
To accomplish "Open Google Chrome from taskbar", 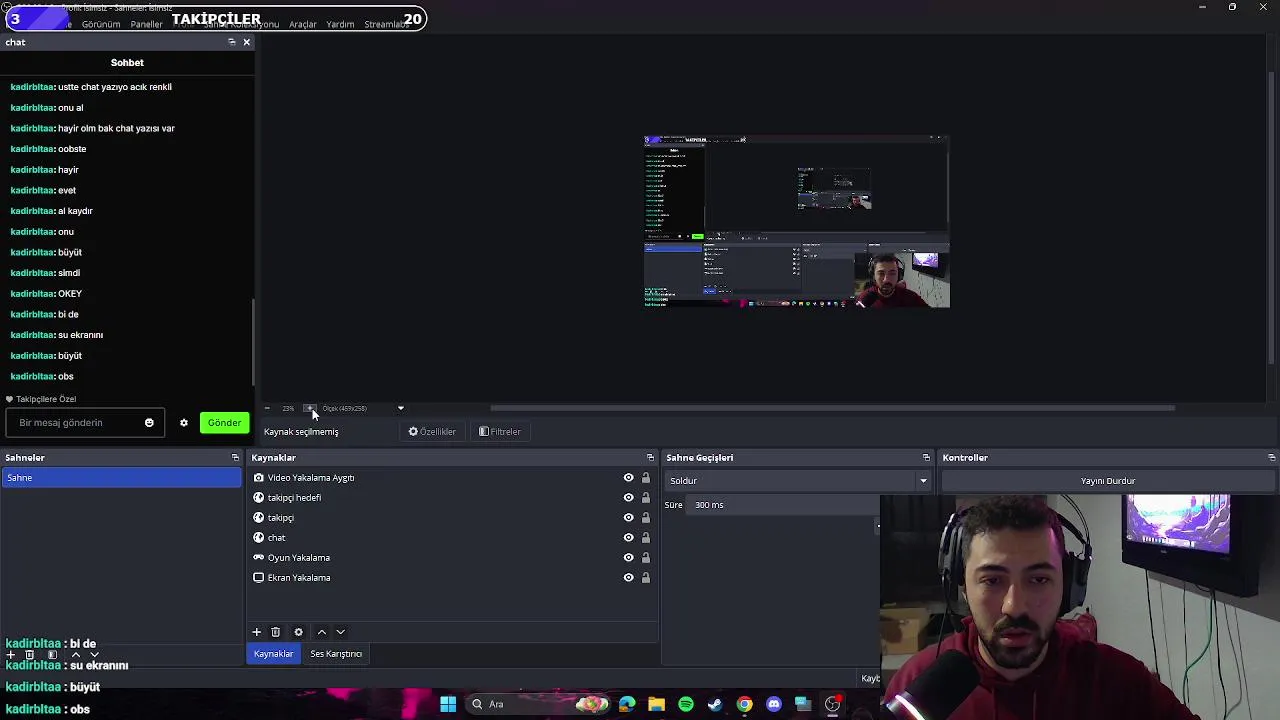I will click(744, 704).
